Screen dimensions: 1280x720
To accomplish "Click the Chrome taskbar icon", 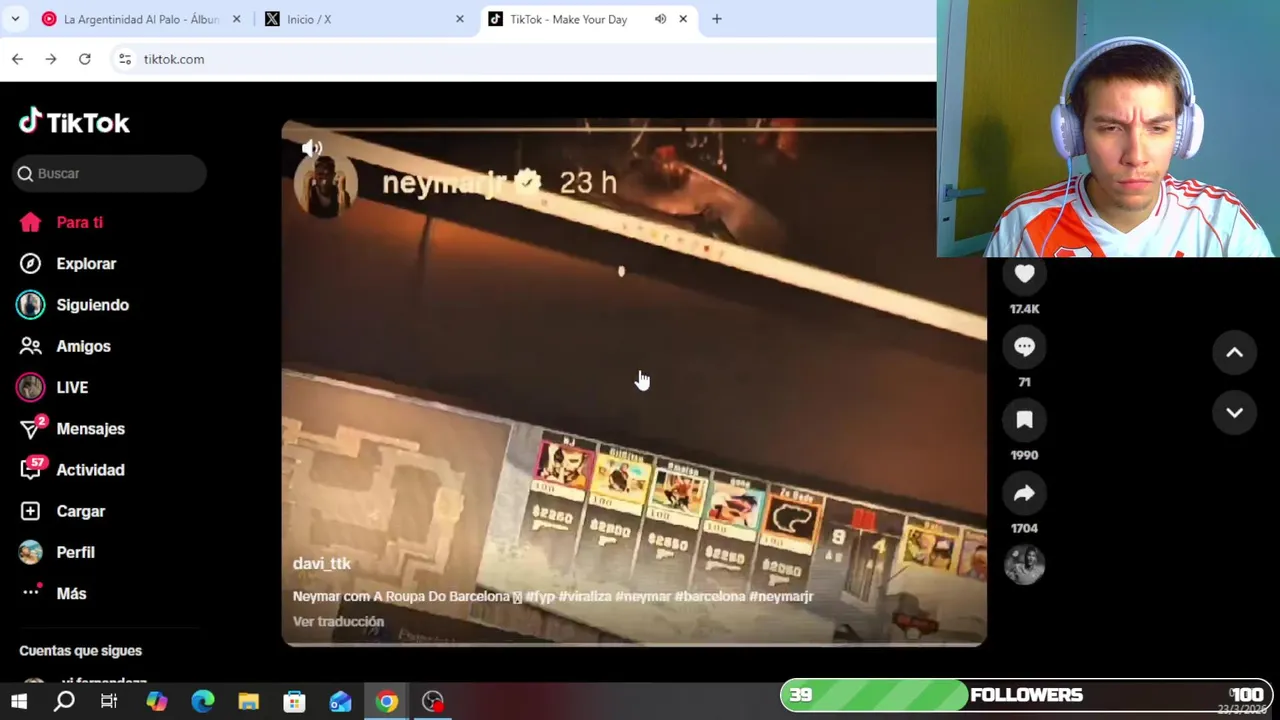I will (386, 702).
